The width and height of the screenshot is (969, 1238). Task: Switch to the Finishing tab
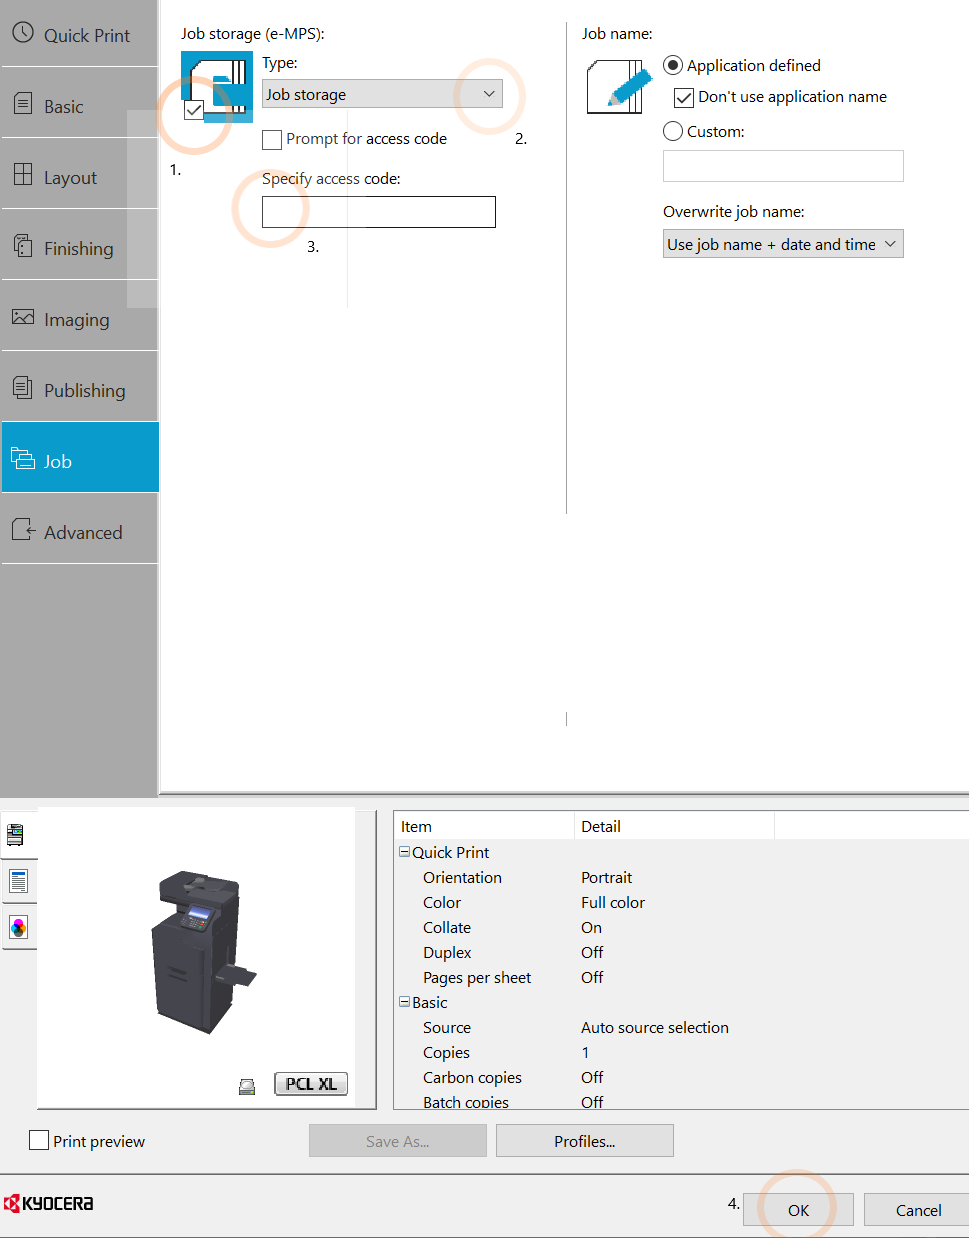(79, 248)
